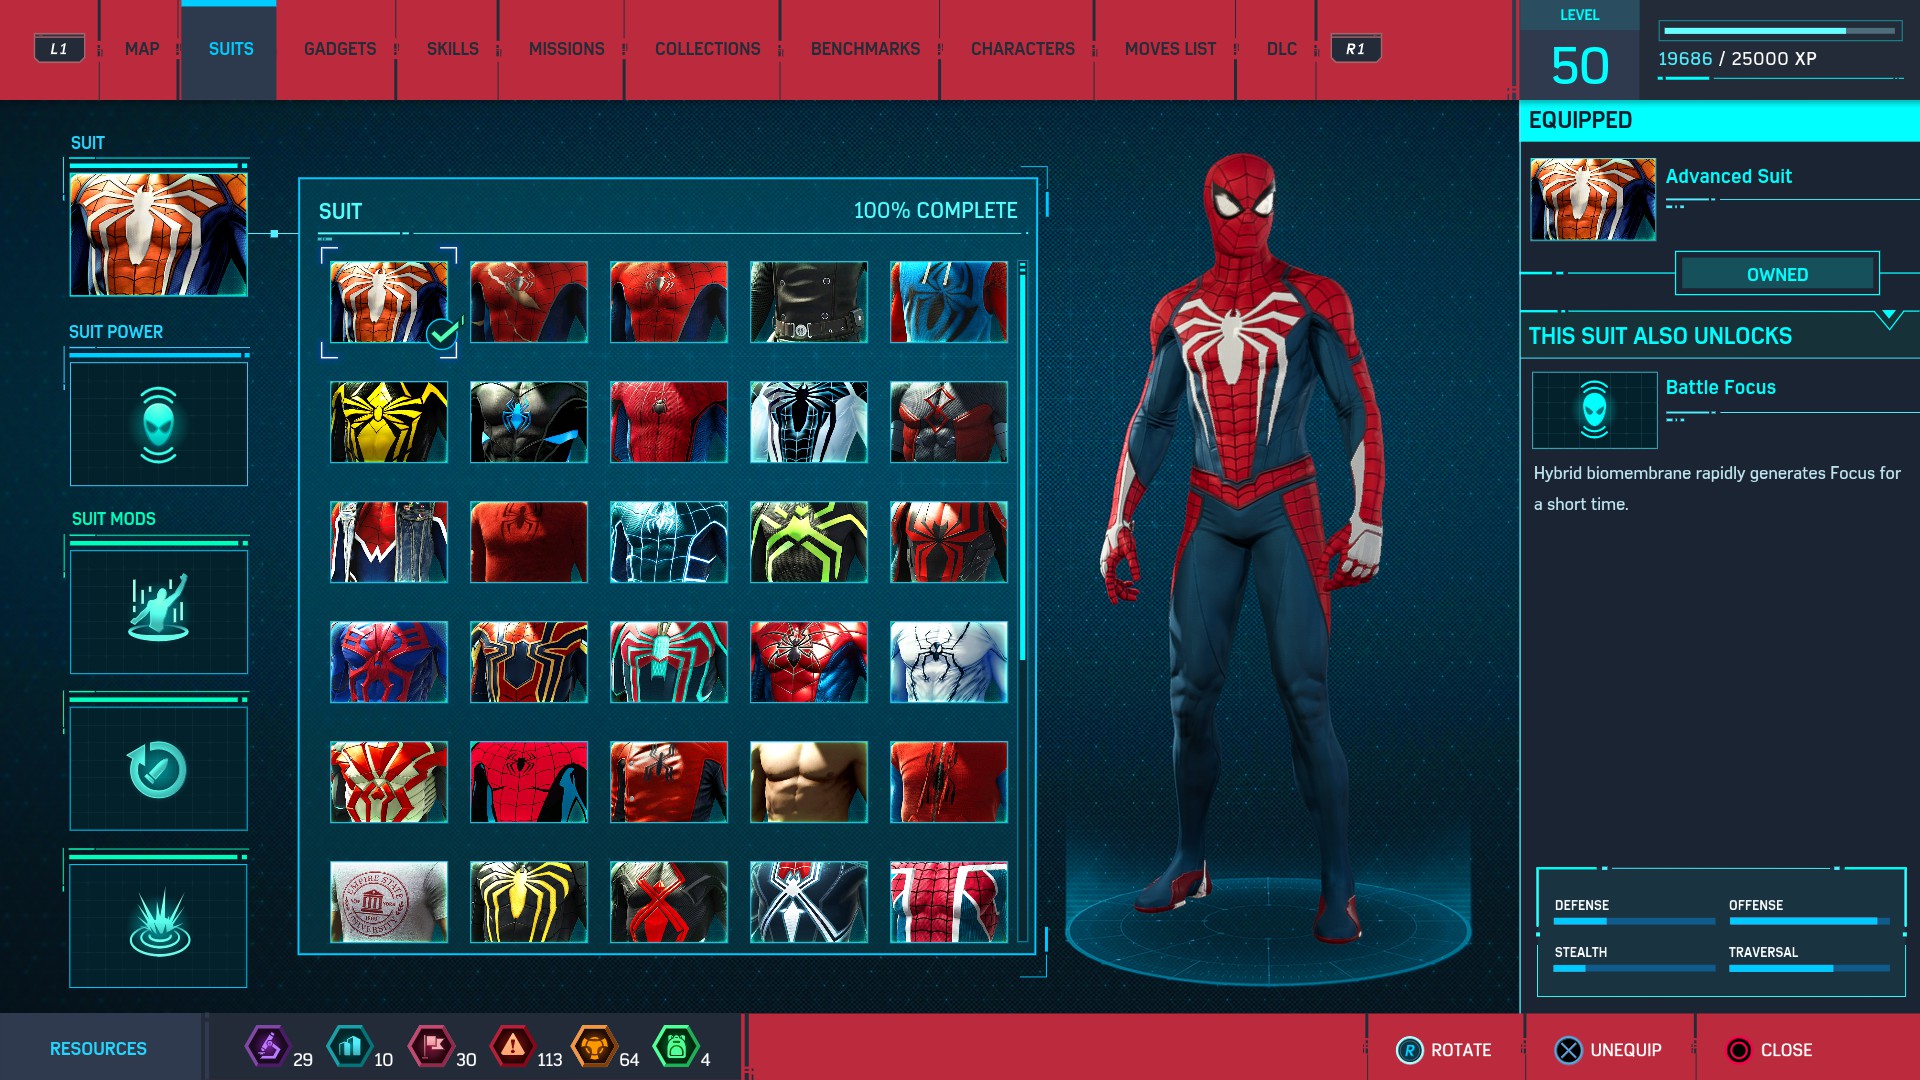Click the red crime token warning icon
Screen dimensions: 1920x1080
pos(513,1047)
